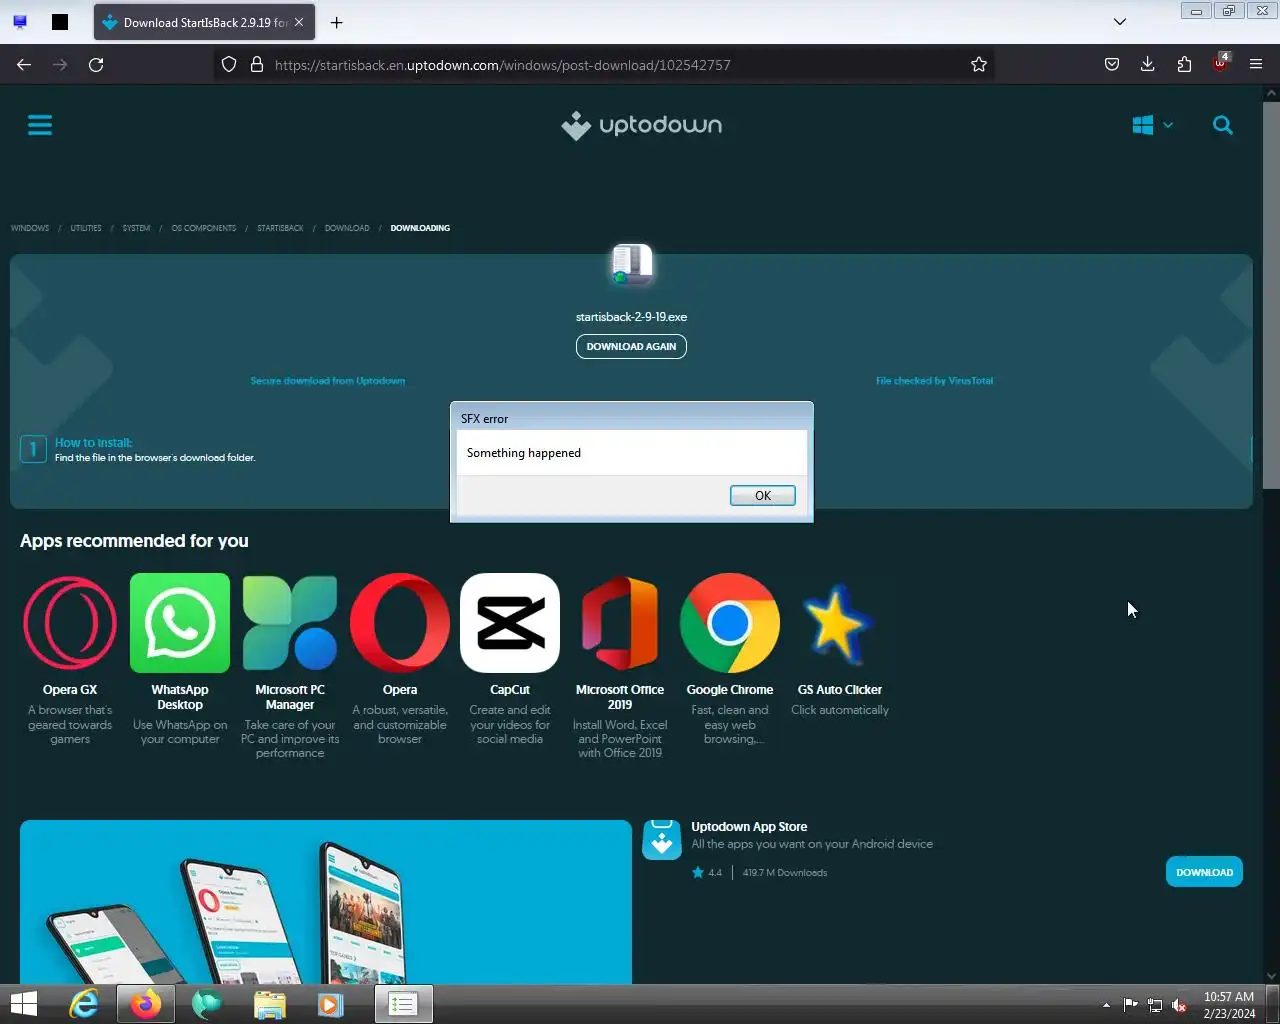This screenshot has height=1024, width=1280.
Task: Open the uBlock Origin extension icon
Action: click(x=1220, y=63)
